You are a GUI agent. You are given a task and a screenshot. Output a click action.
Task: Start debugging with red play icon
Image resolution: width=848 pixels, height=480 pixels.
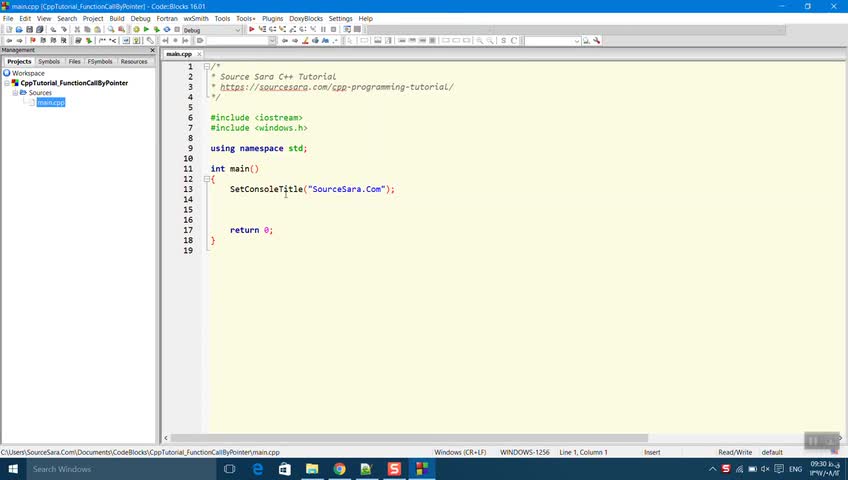coord(252,29)
